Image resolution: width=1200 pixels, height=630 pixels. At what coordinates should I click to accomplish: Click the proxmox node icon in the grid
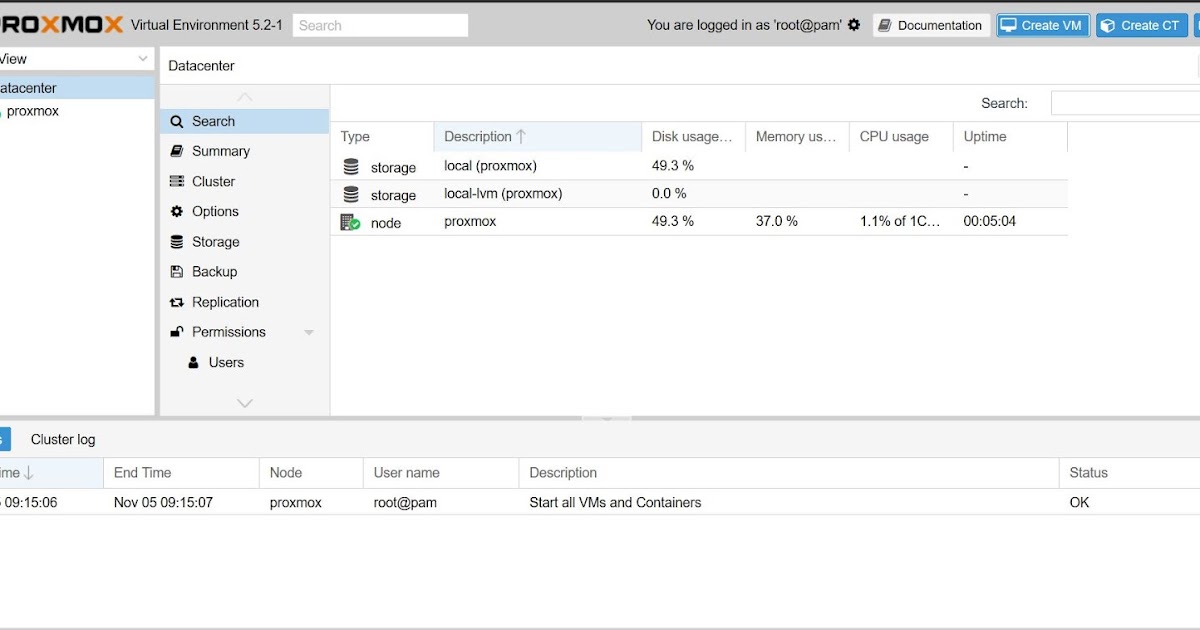(x=350, y=222)
